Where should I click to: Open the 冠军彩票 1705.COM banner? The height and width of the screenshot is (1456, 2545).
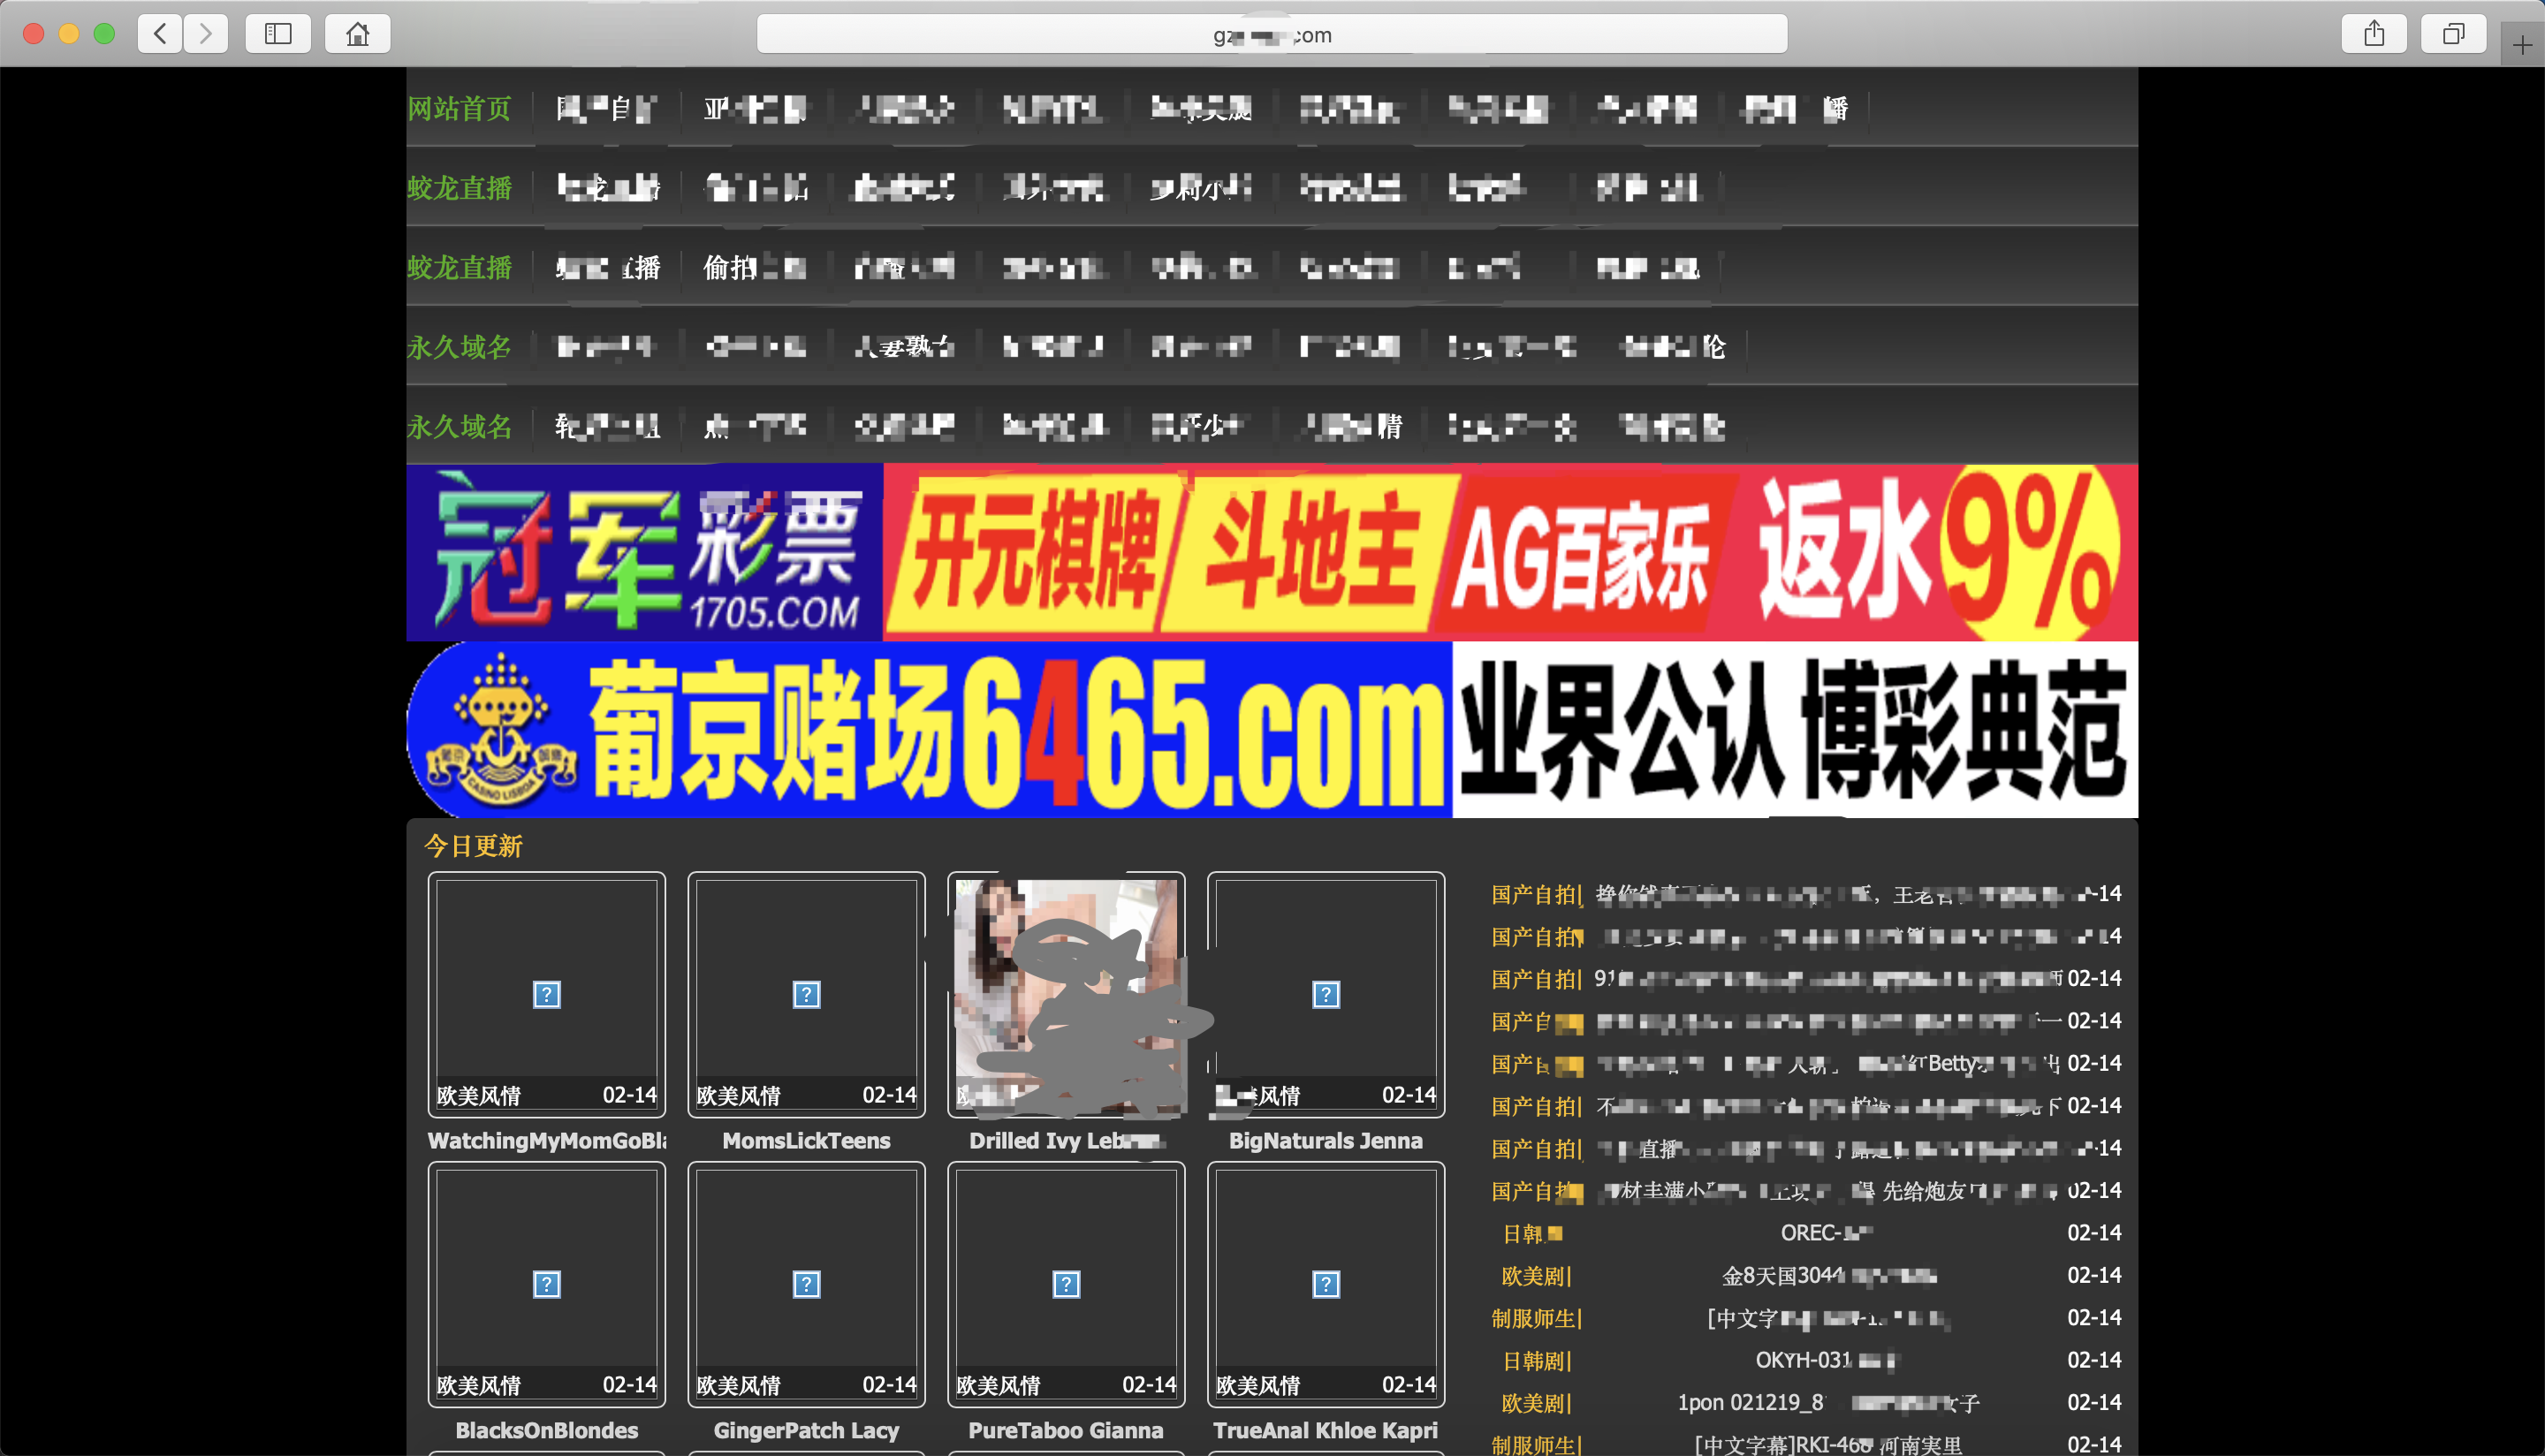(645, 552)
